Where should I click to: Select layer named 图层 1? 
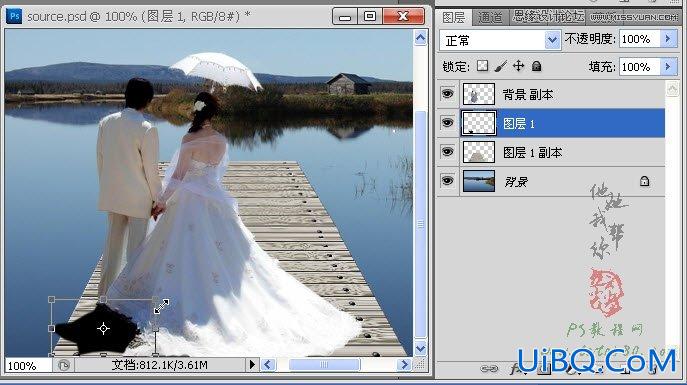pos(519,124)
